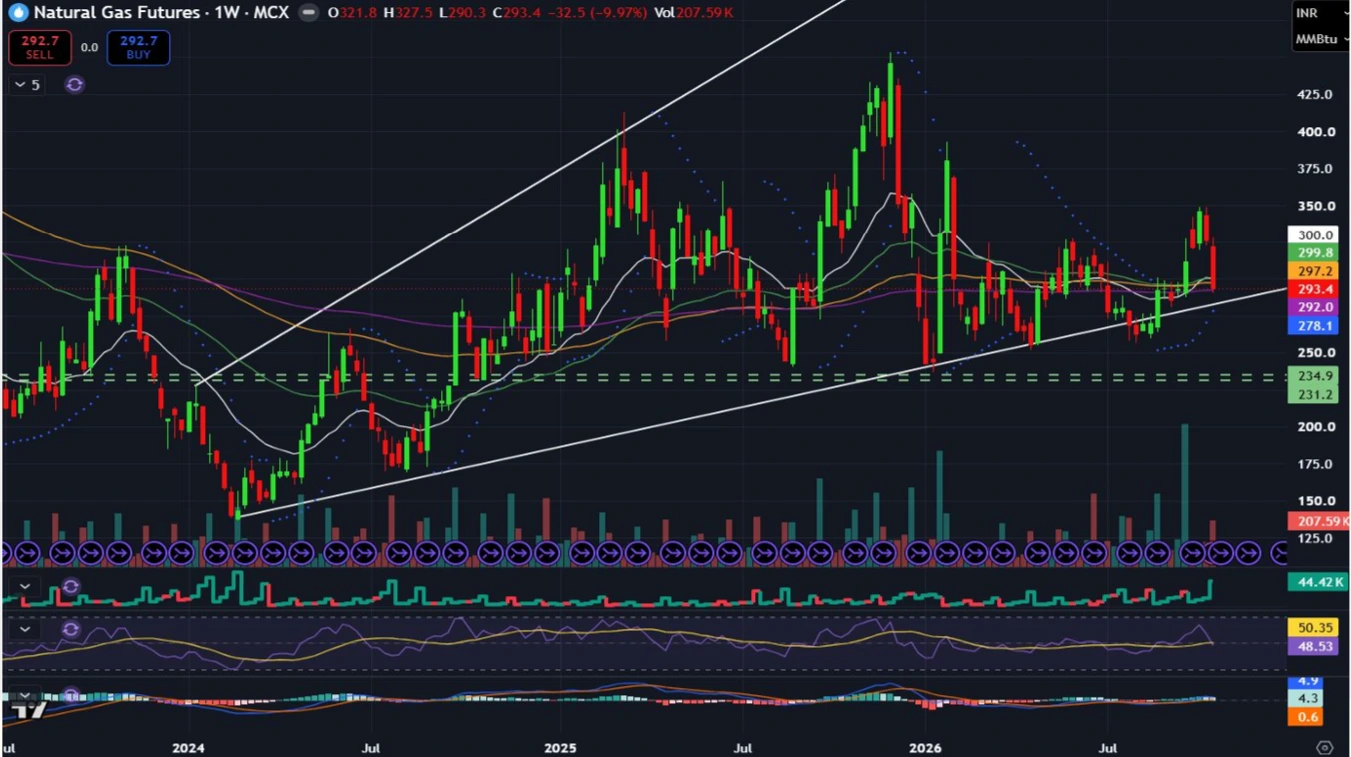Open the INR currency selector
The image size is (1351, 757).
tap(1320, 13)
